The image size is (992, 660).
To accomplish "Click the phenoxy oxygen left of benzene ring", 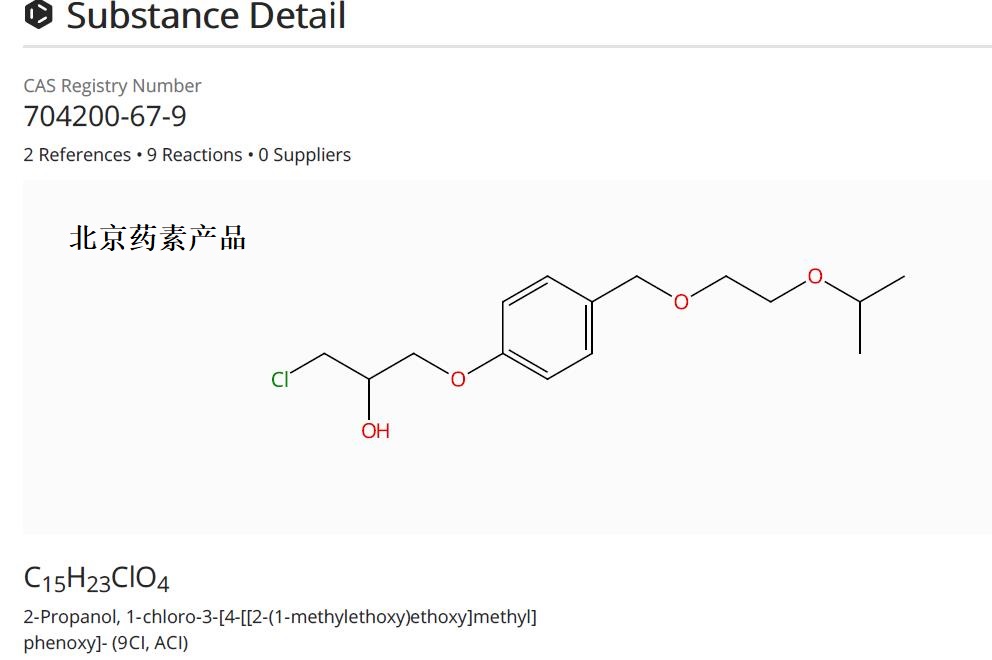I will pos(458,379).
